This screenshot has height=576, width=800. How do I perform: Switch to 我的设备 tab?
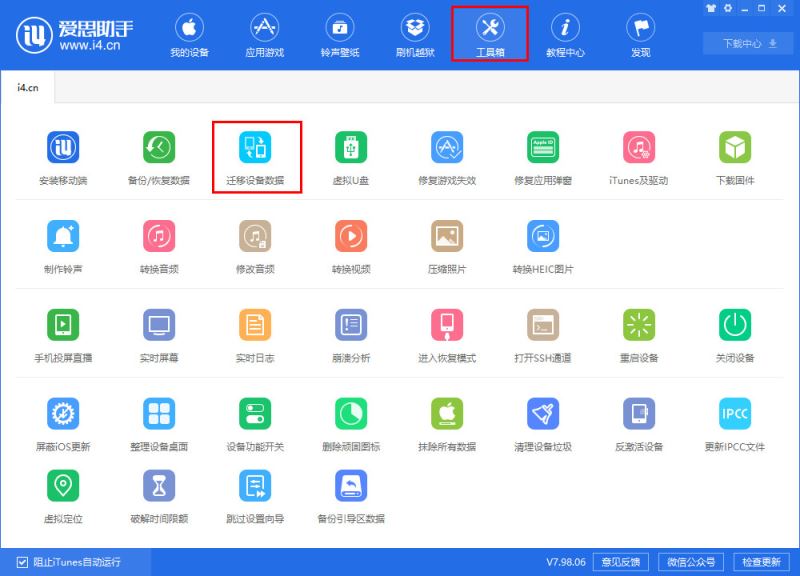tap(189, 35)
